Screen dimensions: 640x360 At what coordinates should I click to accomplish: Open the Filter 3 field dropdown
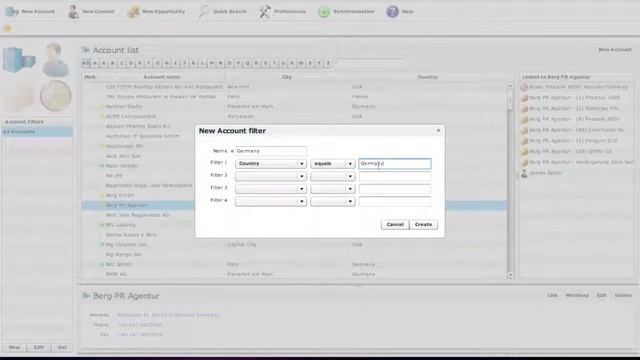[x=271, y=189]
